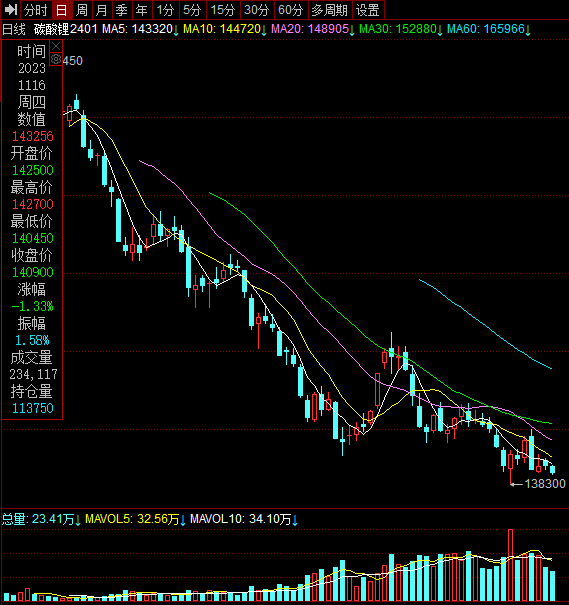Image resolution: width=569 pixels, height=605 pixels.
Task: Open the 多周期 multi-period view
Action: click(330, 10)
